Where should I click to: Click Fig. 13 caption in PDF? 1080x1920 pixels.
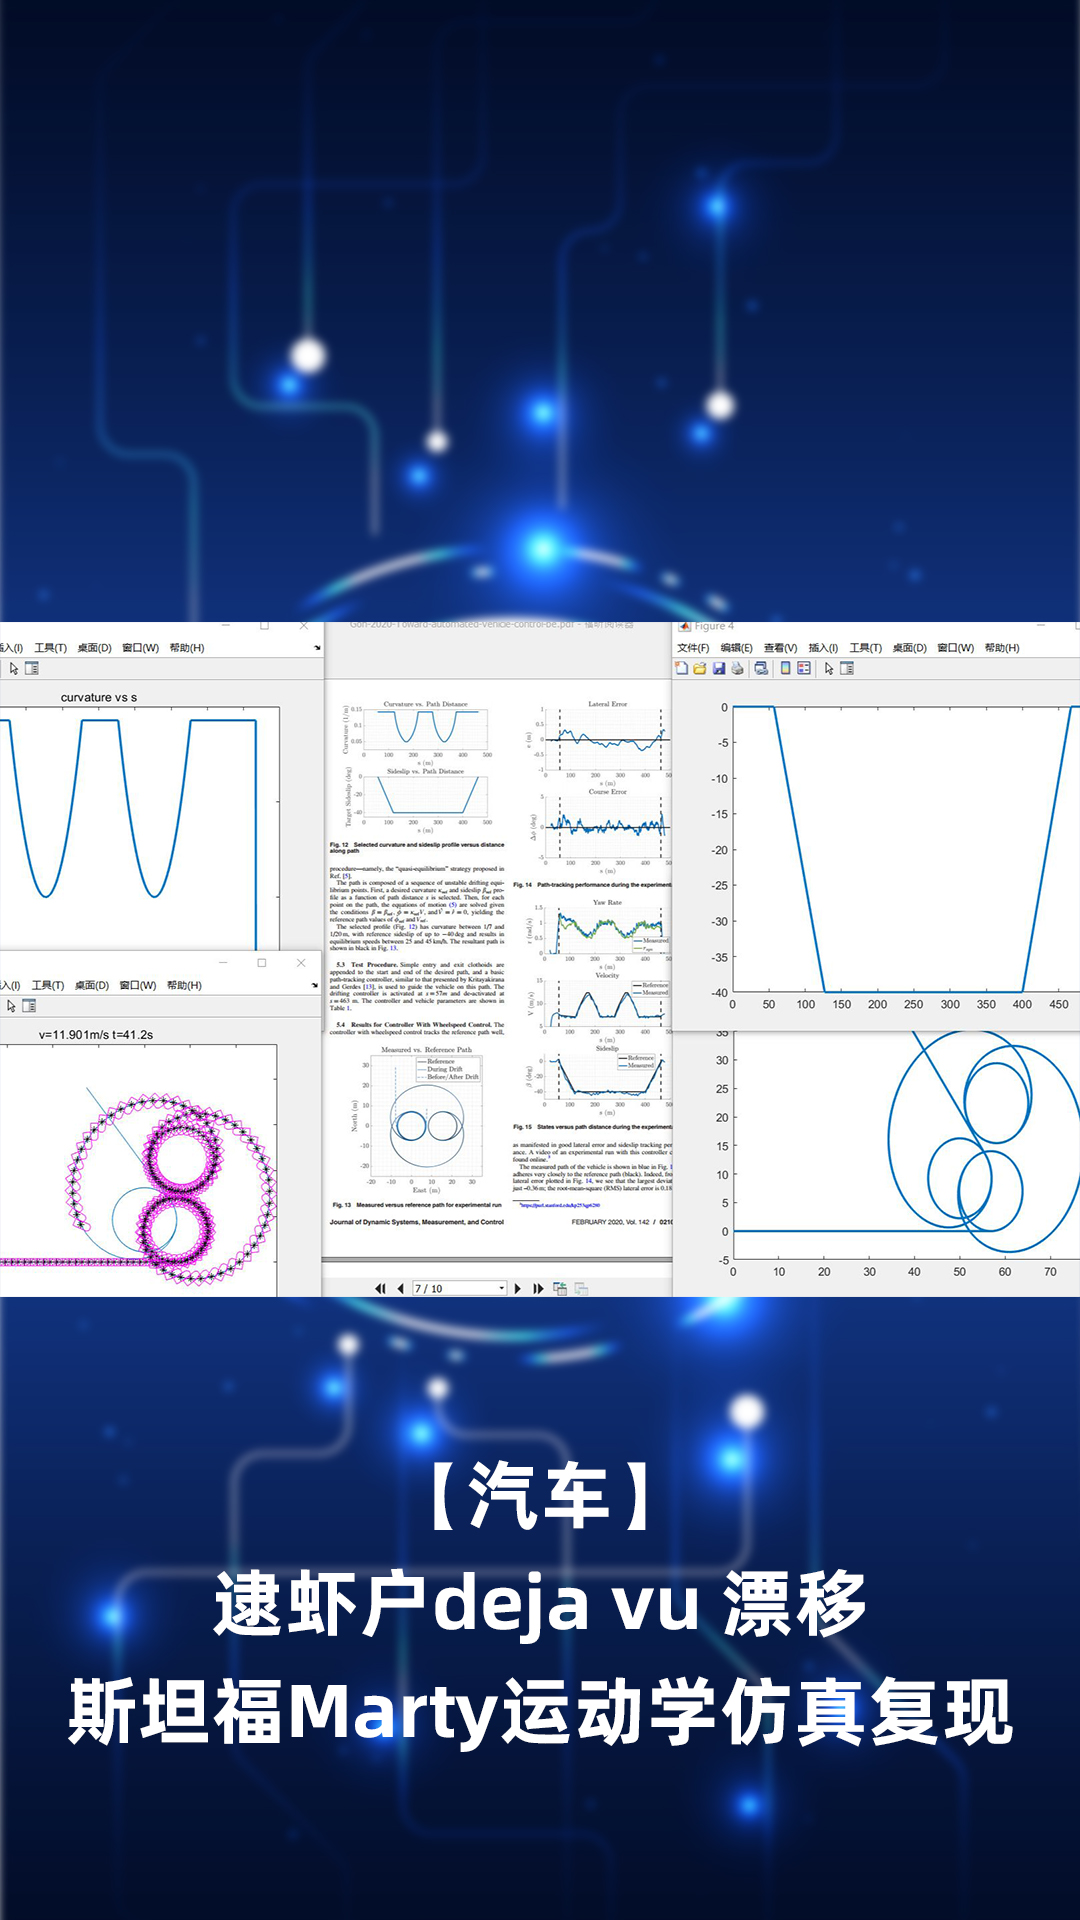click(417, 1205)
